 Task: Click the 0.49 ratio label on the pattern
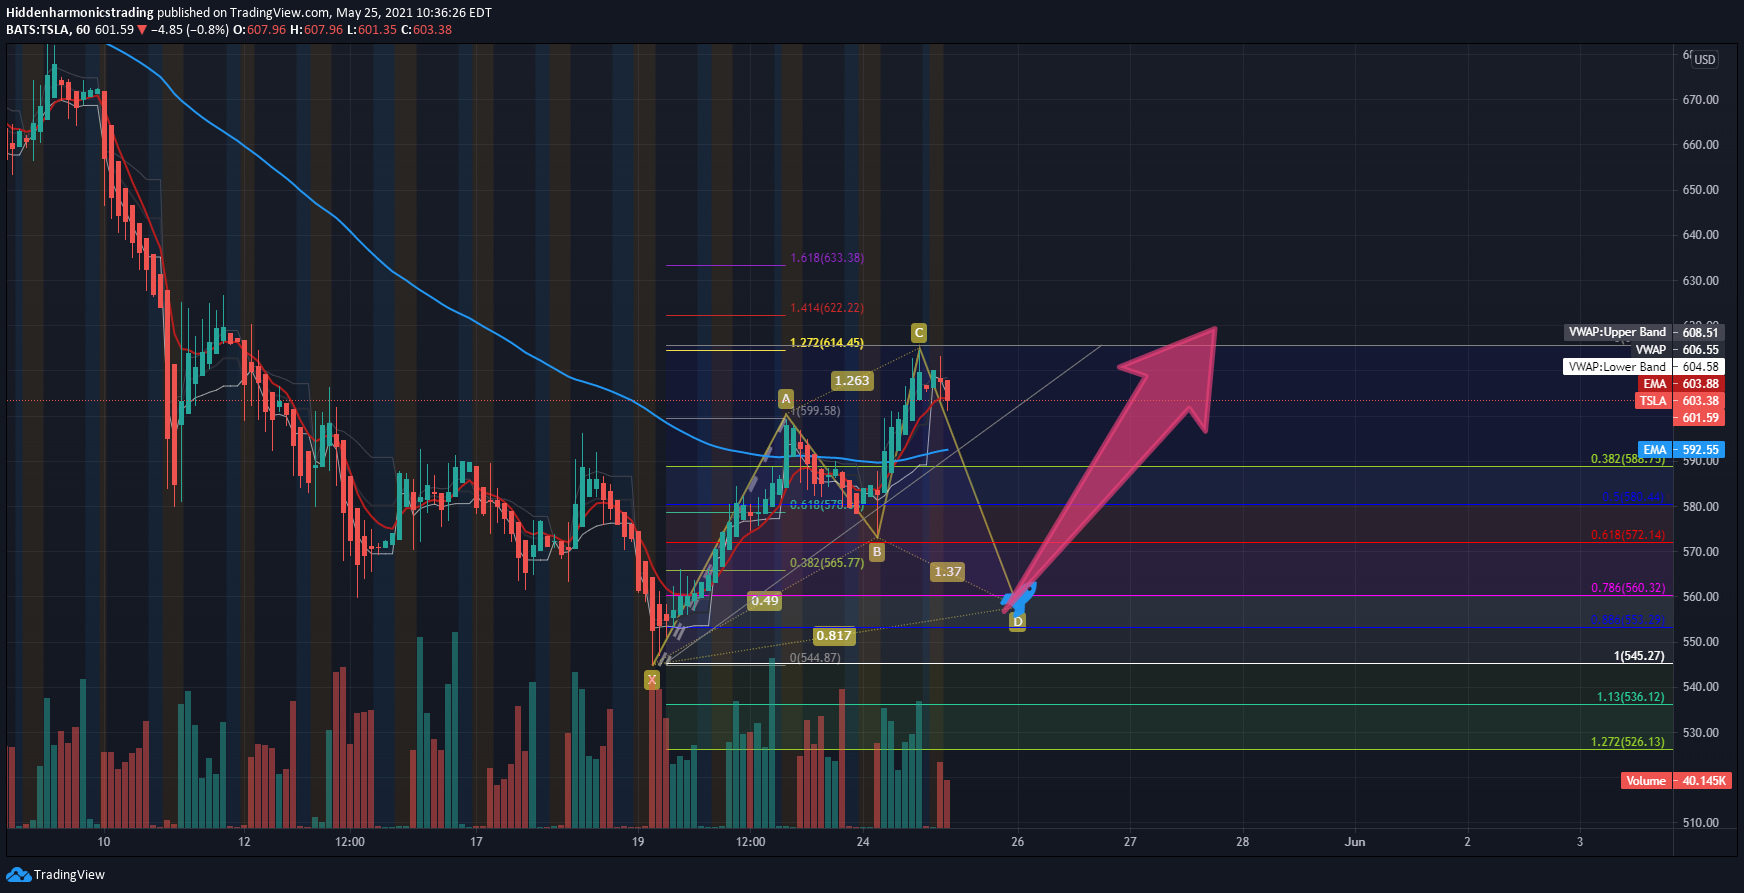pos(765,601)
